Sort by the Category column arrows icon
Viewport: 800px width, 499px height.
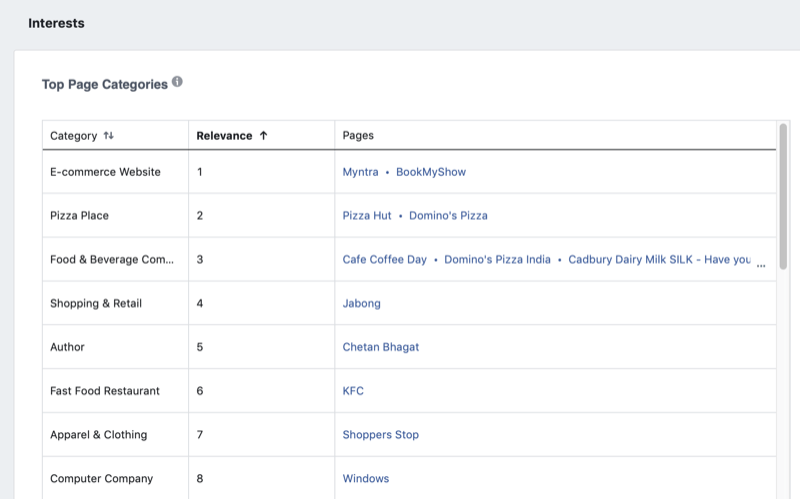coord(109,136)
